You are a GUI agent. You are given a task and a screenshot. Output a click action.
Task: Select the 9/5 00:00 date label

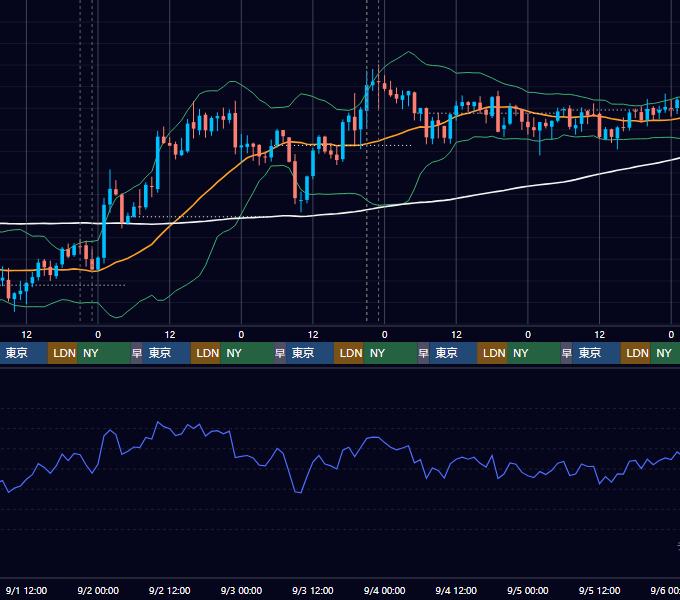528,590
